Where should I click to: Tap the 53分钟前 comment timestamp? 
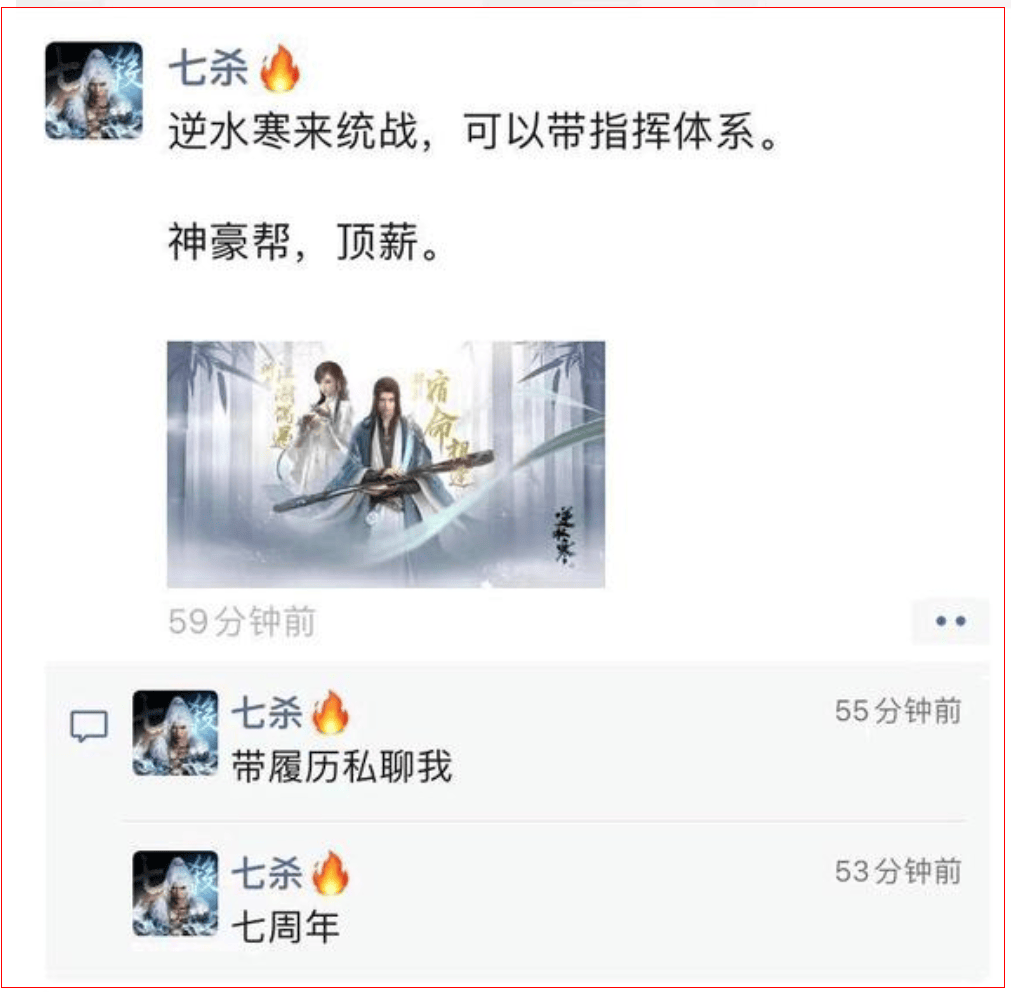898,871
